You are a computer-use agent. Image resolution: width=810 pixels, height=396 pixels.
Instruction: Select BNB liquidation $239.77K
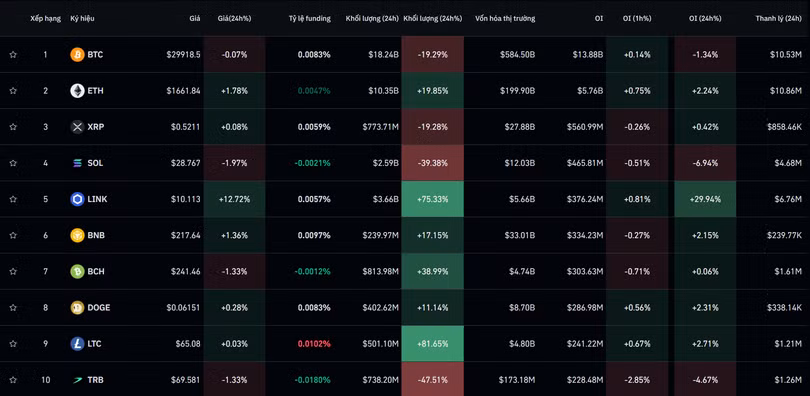[784, 235]
